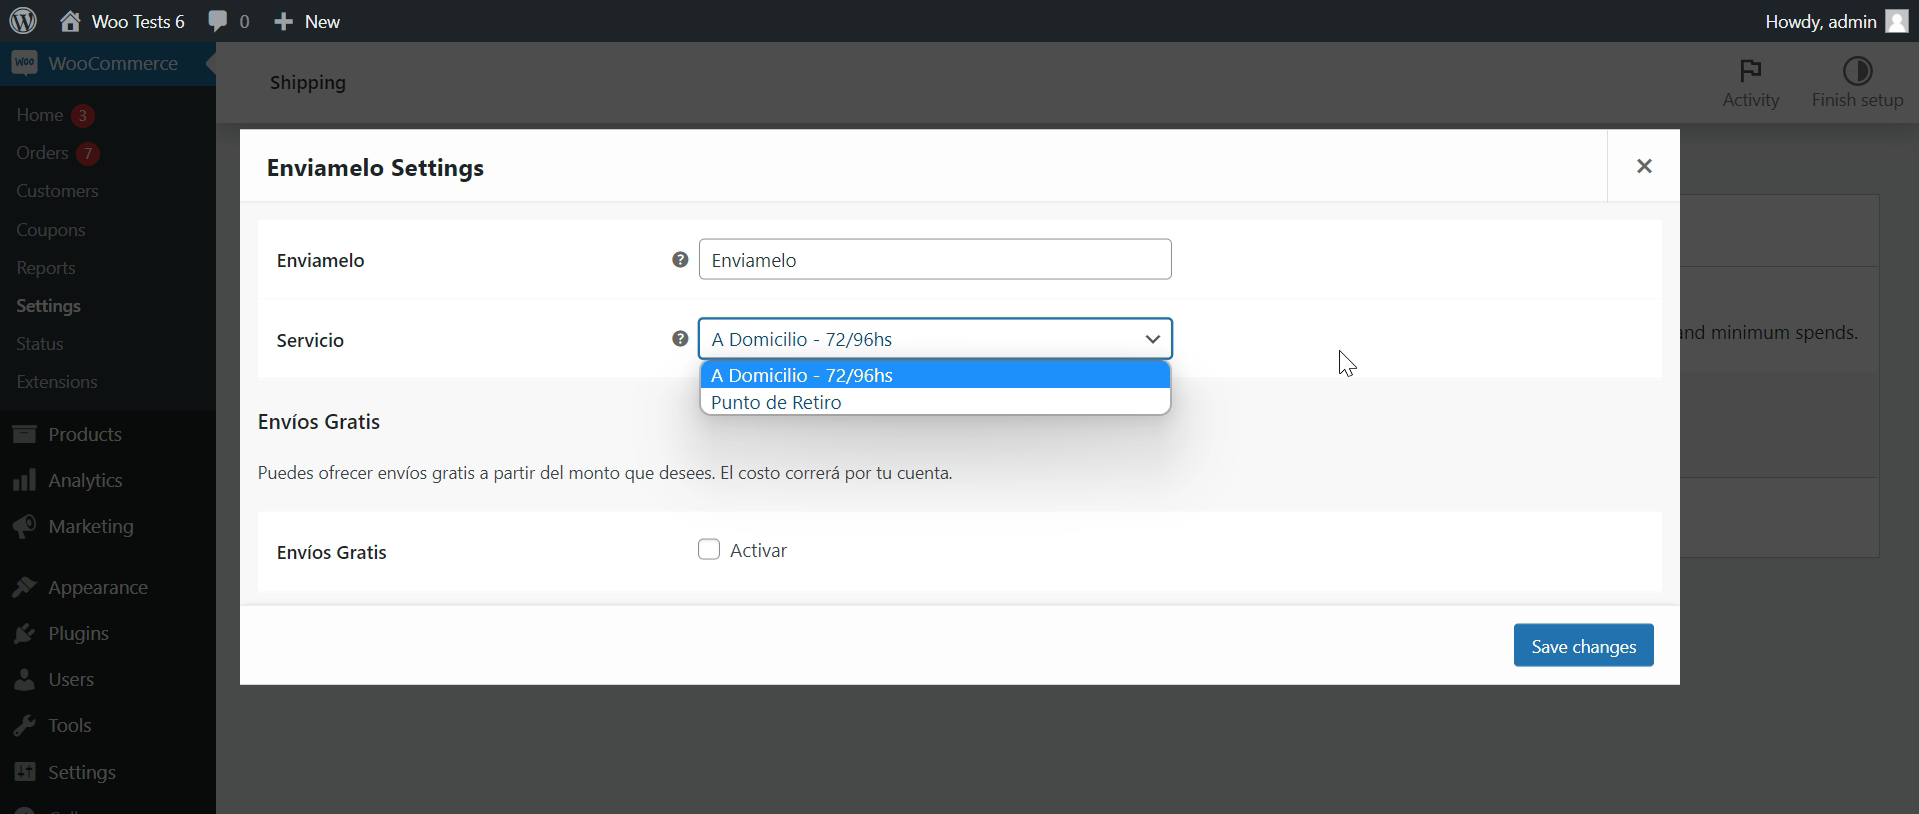
Task: Click the help icon next to Enviamelo field
Action: coord(680,260)
